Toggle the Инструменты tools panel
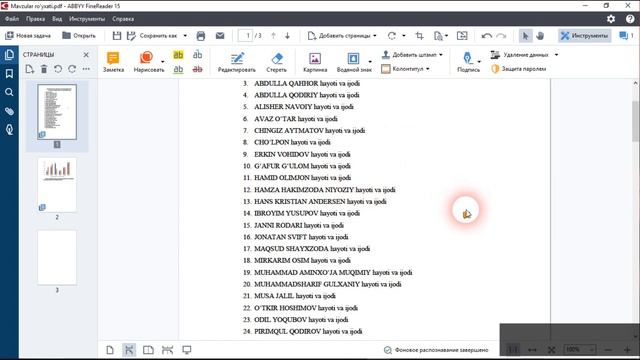Image resolution: width=640 pixels, height=360 pixels. 585,36
